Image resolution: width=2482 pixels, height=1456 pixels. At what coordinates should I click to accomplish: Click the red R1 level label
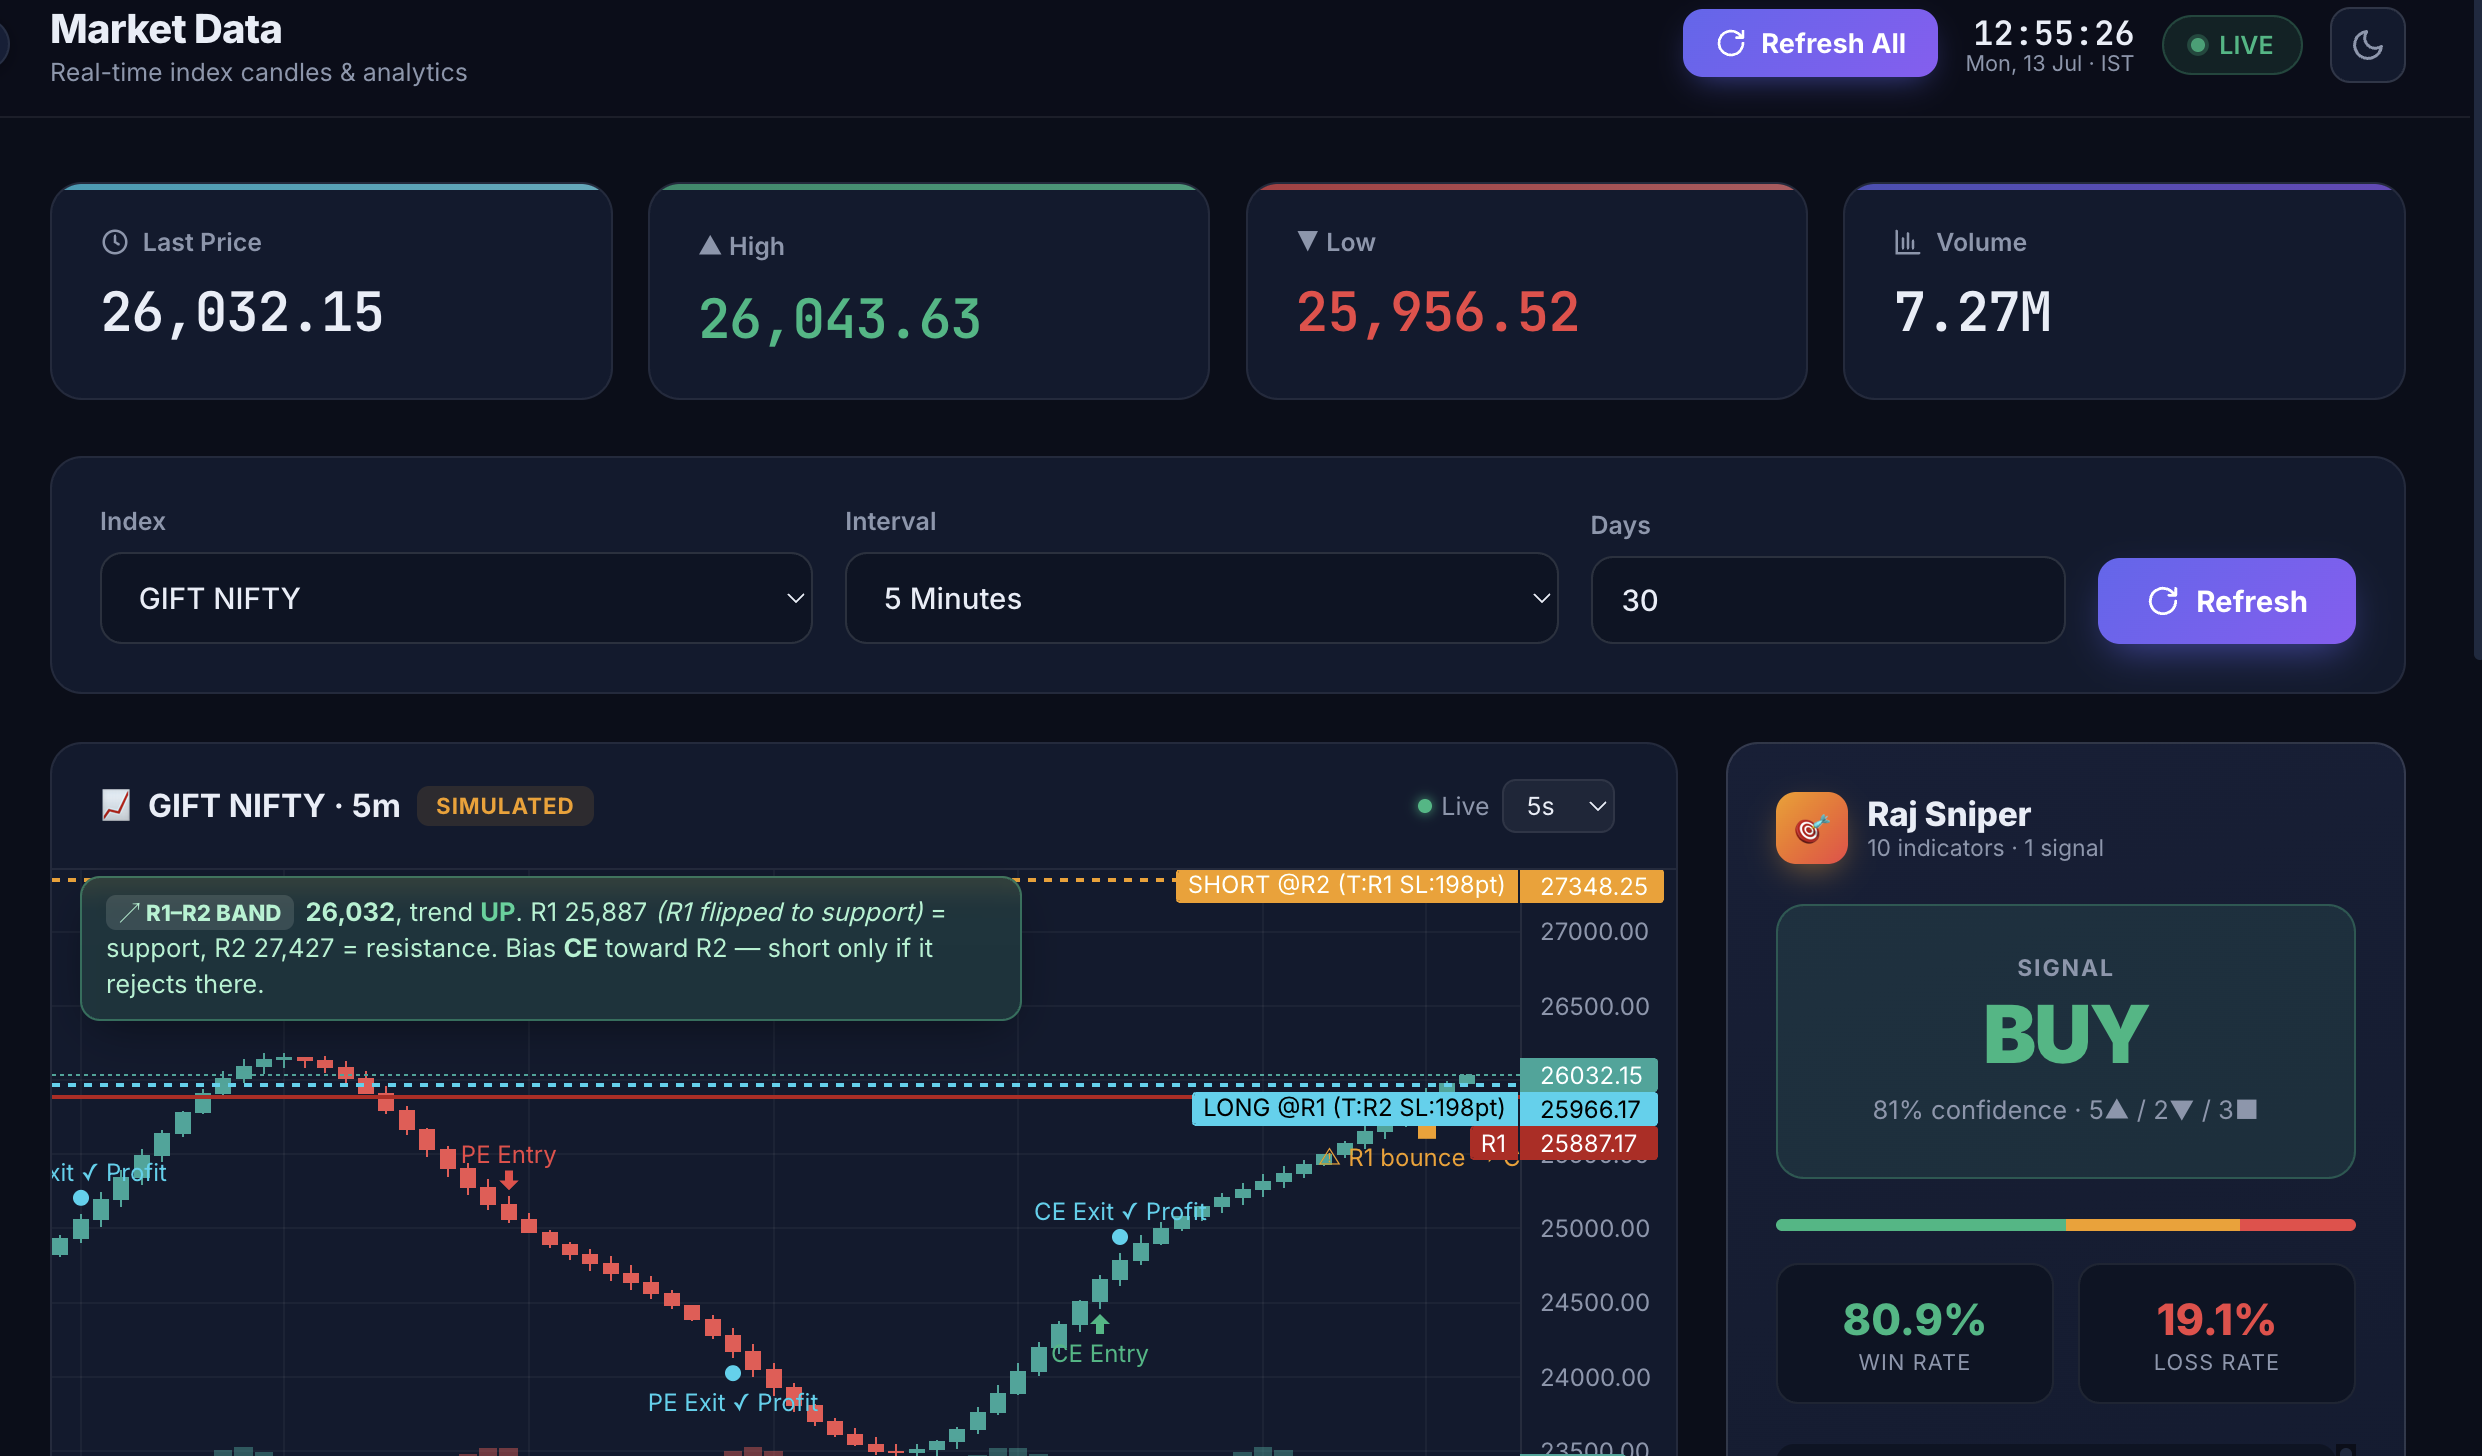[x=1493, y=1143]
